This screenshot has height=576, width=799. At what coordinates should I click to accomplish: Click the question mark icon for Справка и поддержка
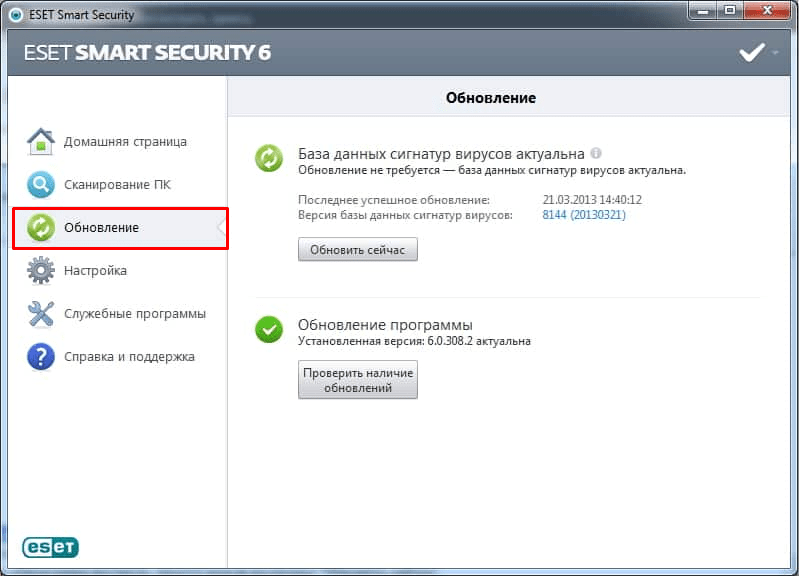click(x=40, y=356)
